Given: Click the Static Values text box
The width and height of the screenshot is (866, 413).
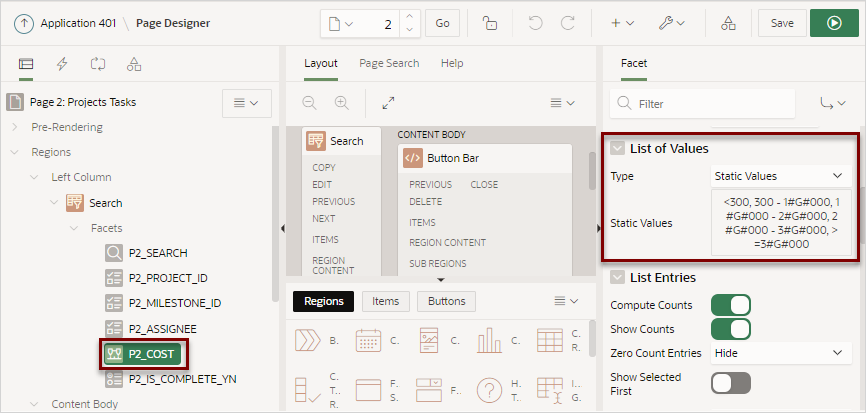Looking at the screenshot, I should [781, 223].
